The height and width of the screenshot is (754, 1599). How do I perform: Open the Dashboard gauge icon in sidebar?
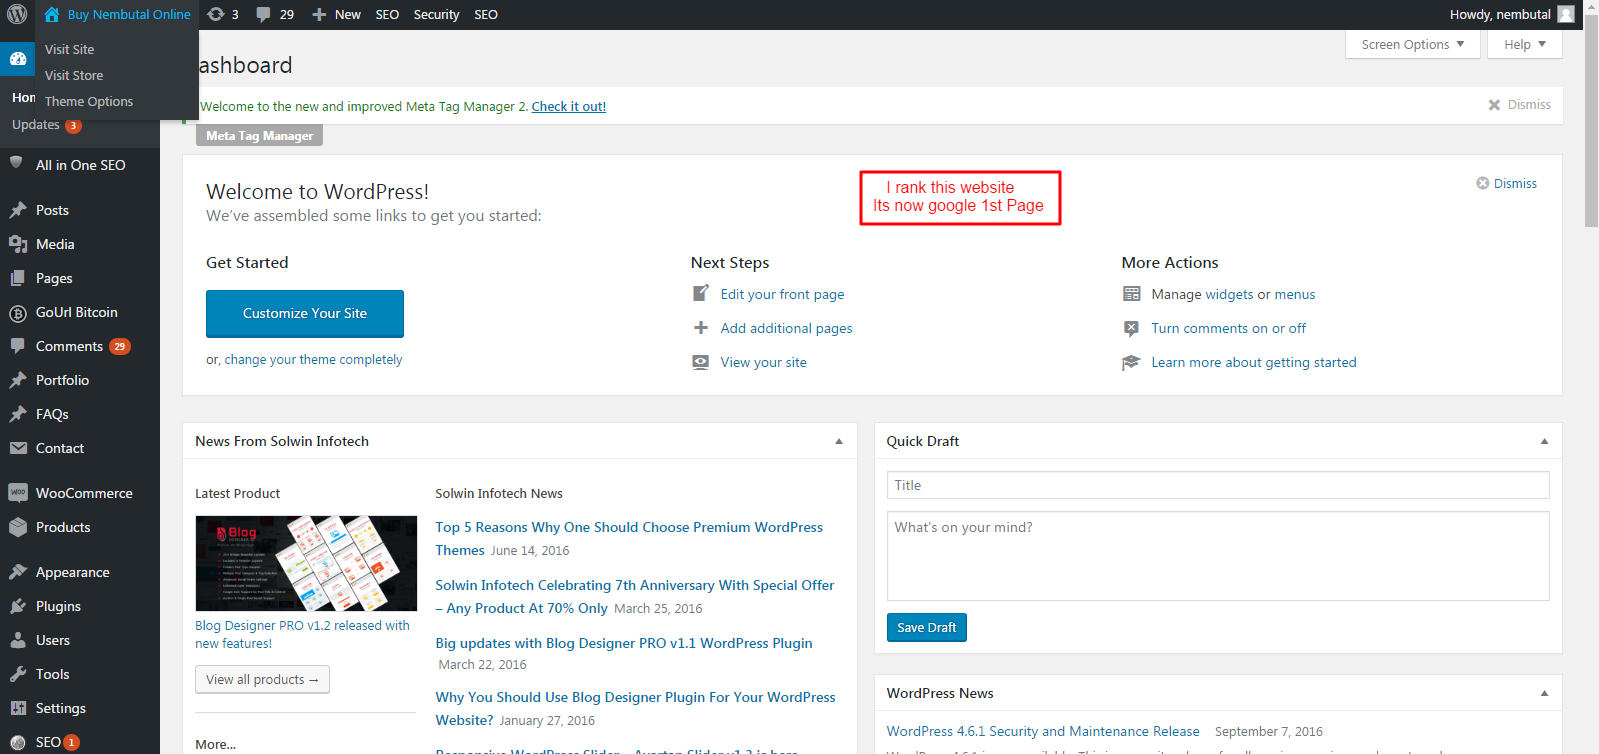(x=18, y=58)
